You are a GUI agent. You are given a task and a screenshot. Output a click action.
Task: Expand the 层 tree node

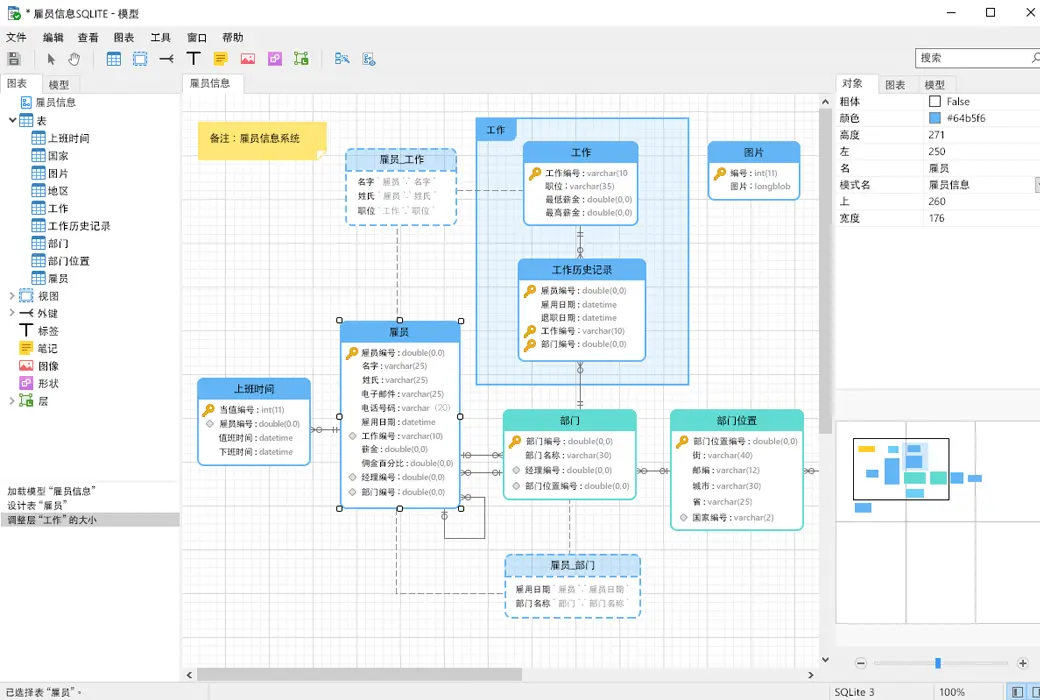(x=12, y=400)
